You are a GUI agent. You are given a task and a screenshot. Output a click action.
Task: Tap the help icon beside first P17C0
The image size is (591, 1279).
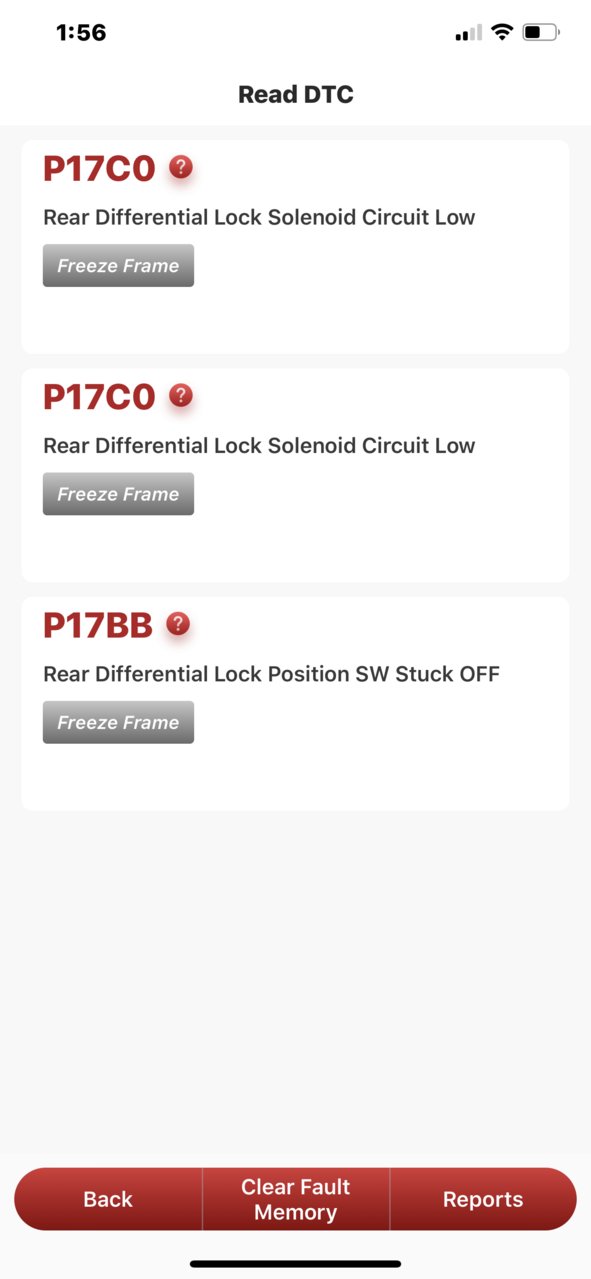pos(181,167)
